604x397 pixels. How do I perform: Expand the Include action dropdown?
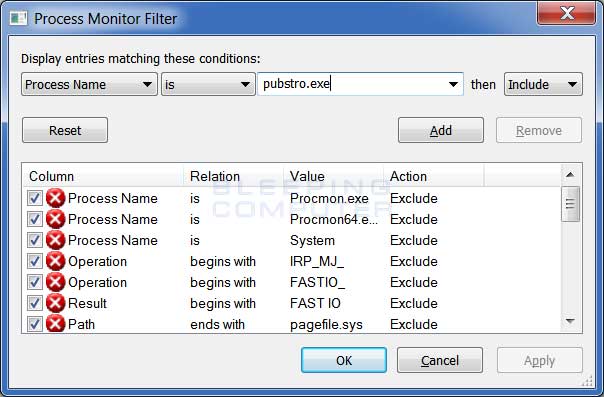pos(543,84)
